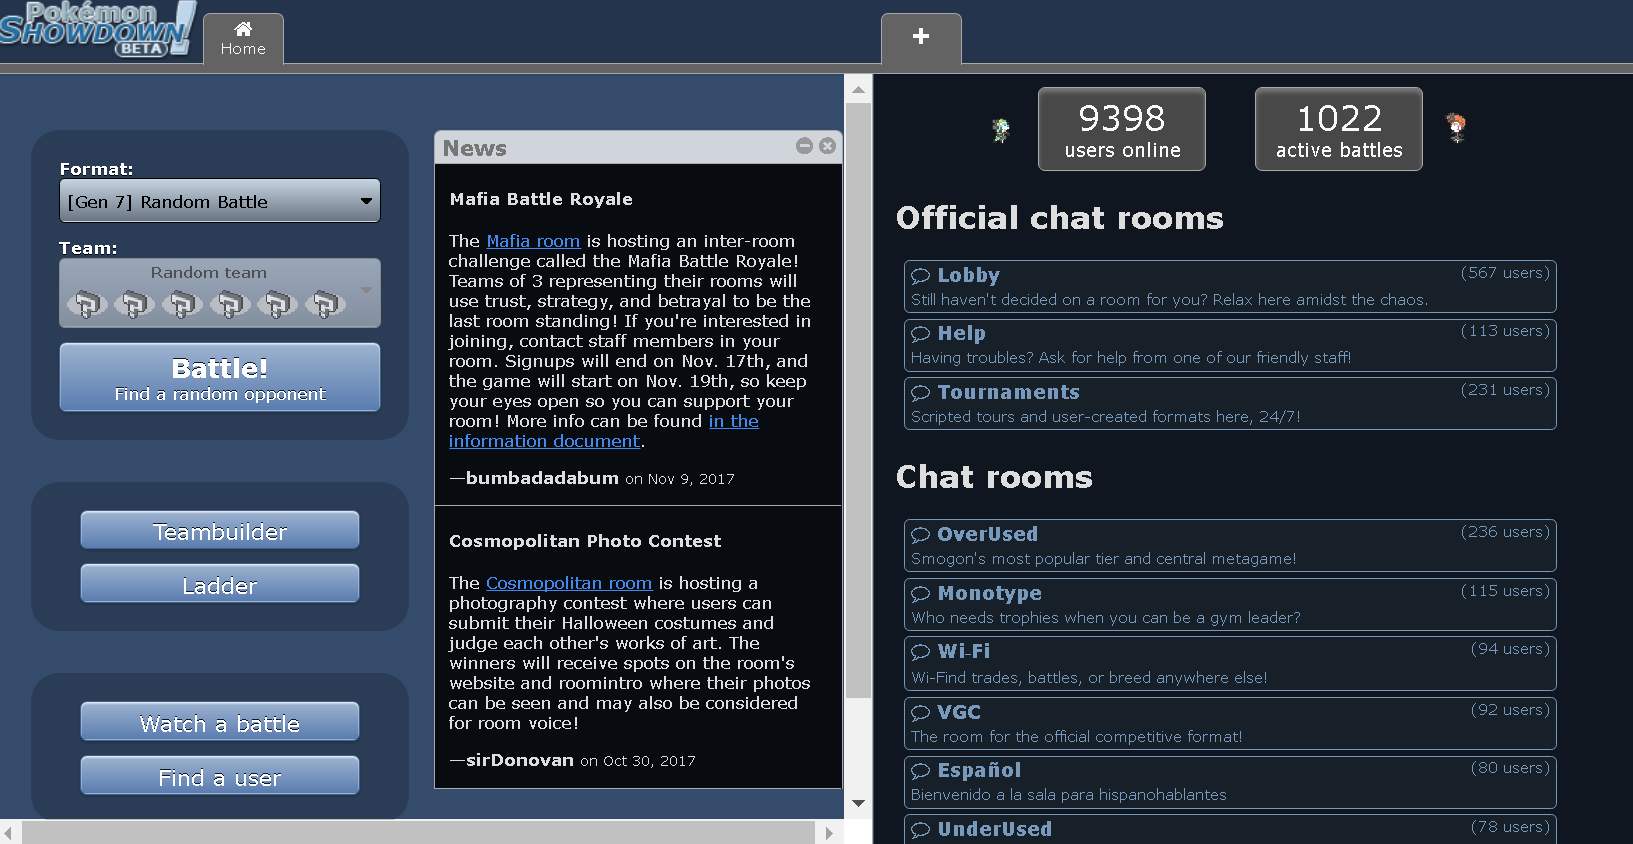1633x844 pixels.
Task: Click the Pokémon sprite left of users online
Action: tap(1000, 130)
